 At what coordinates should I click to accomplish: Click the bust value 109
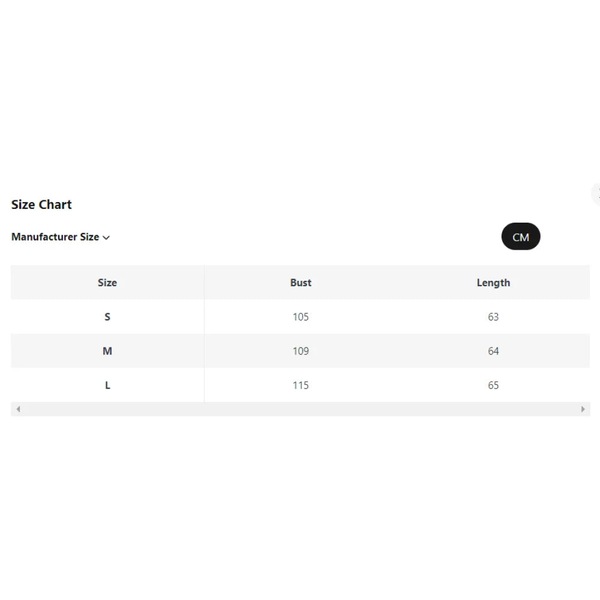[301, 351]
